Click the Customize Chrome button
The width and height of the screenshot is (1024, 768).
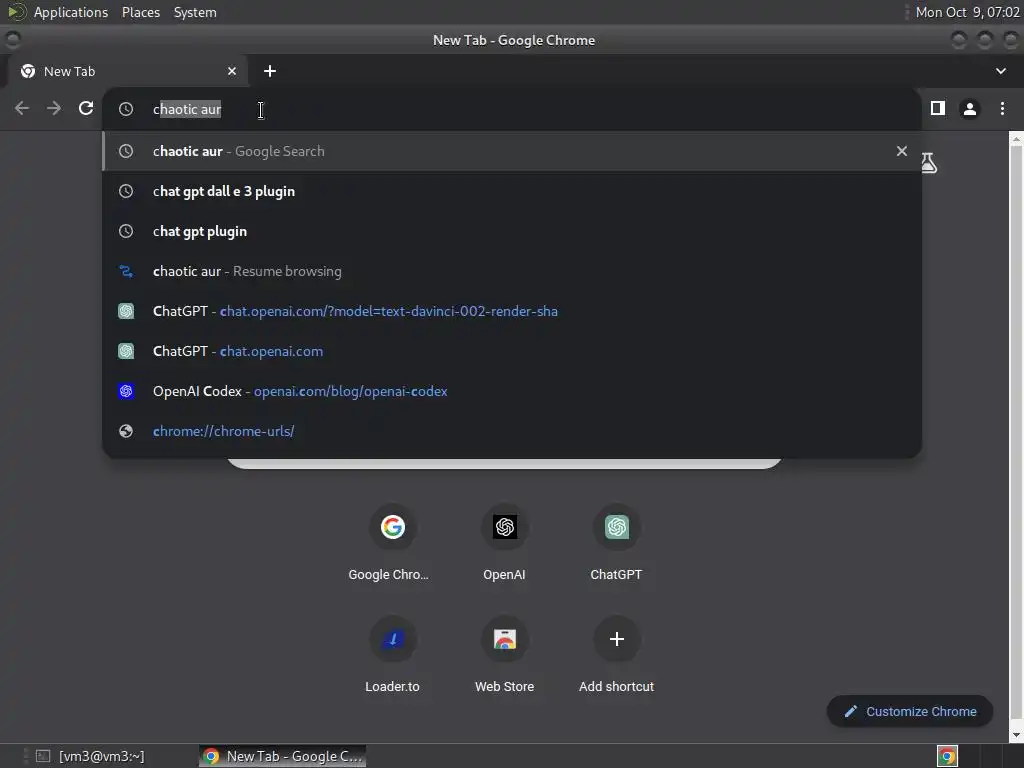[x=910, y=711]
